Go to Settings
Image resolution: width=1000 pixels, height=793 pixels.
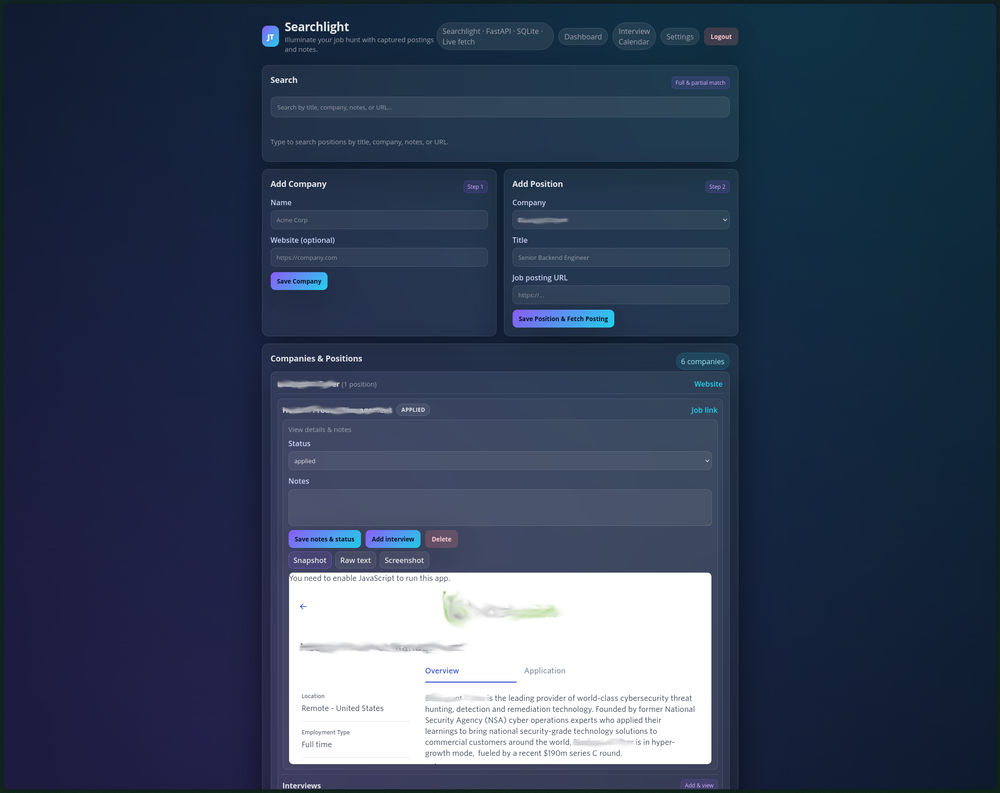(679, 37)
